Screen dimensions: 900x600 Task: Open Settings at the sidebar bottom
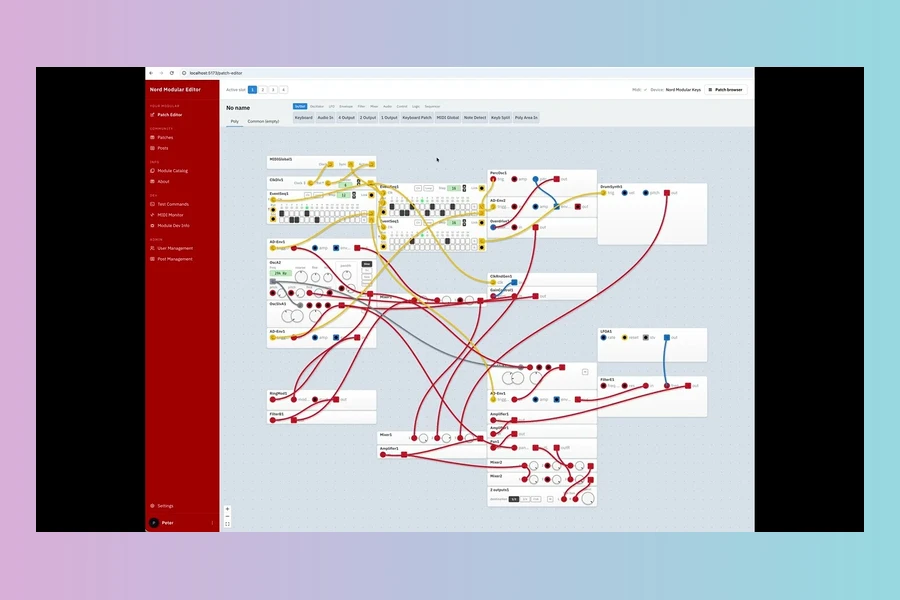click(x=165, y=506)
